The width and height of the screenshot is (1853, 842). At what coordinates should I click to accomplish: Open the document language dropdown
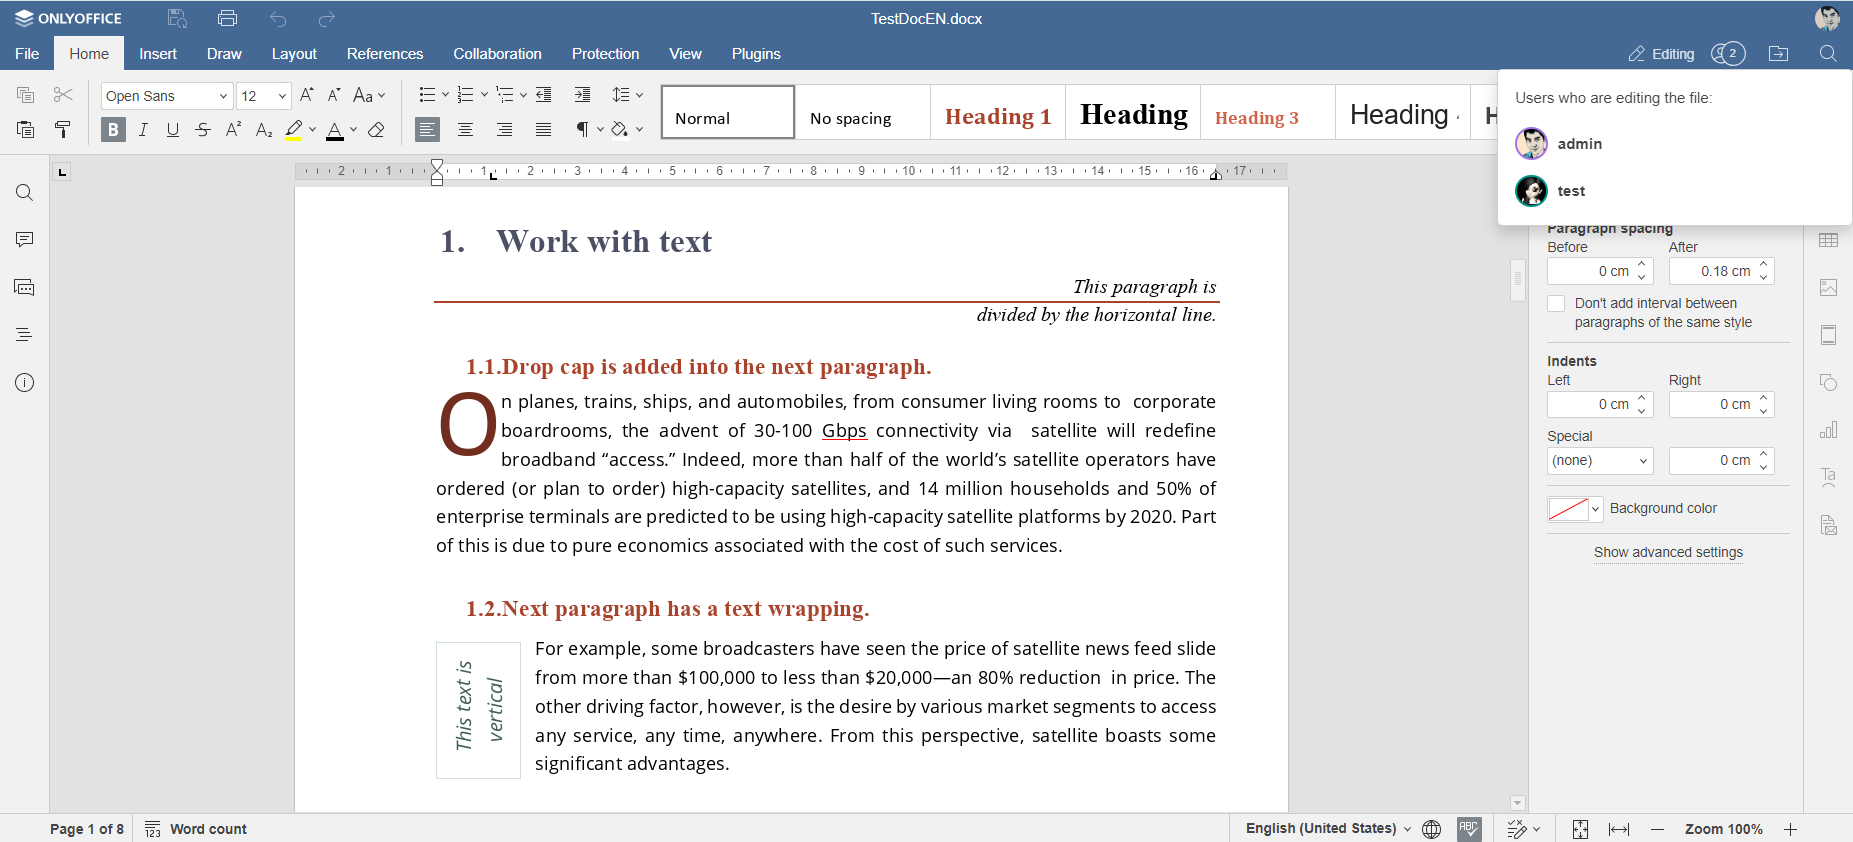coord(1327,829)
